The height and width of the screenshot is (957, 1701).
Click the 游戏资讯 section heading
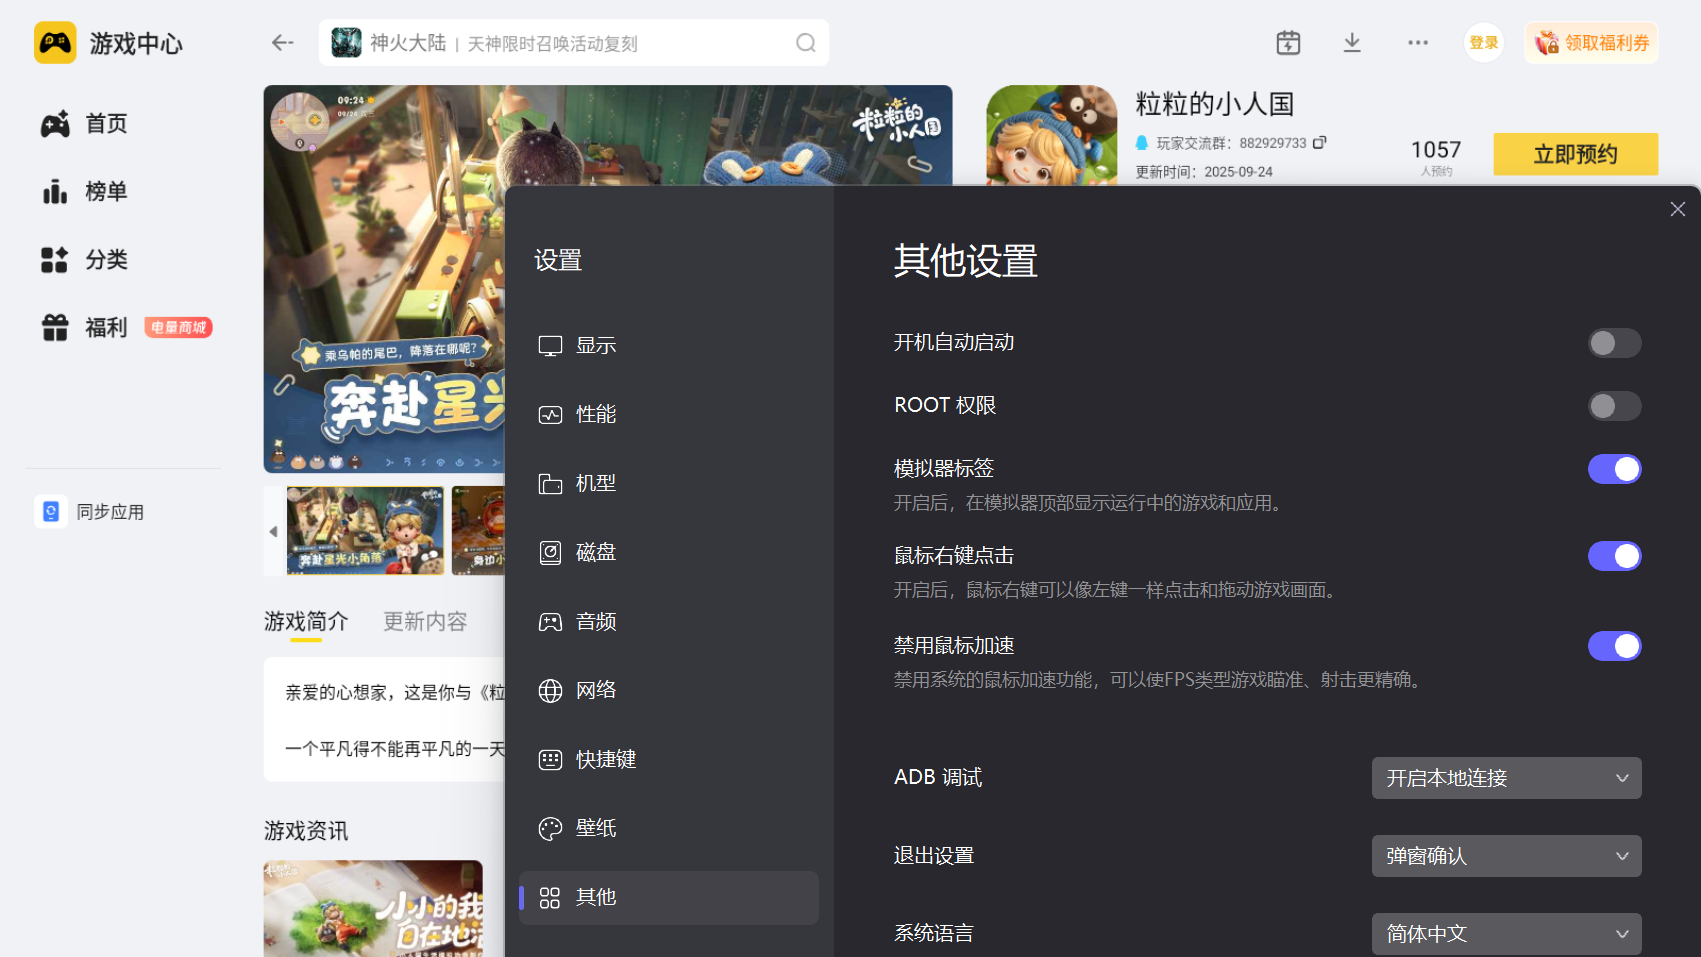(x=306, y=831)
